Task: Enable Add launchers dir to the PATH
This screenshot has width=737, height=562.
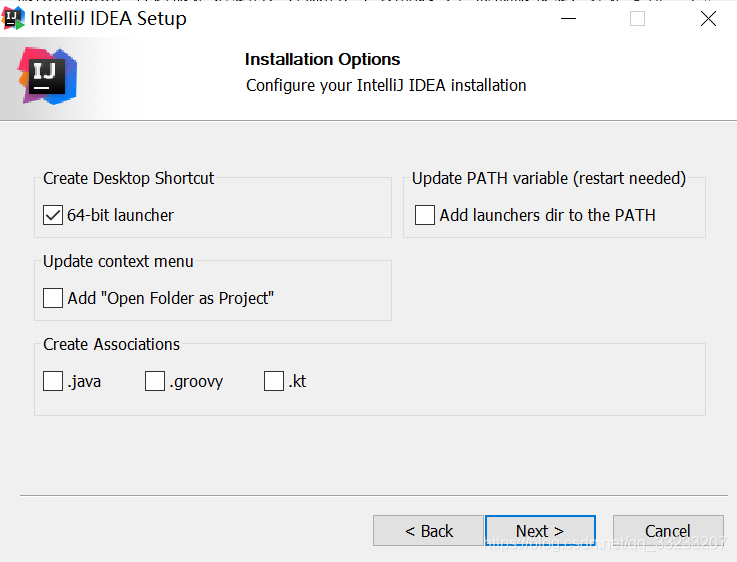Action: coord(425,215)
